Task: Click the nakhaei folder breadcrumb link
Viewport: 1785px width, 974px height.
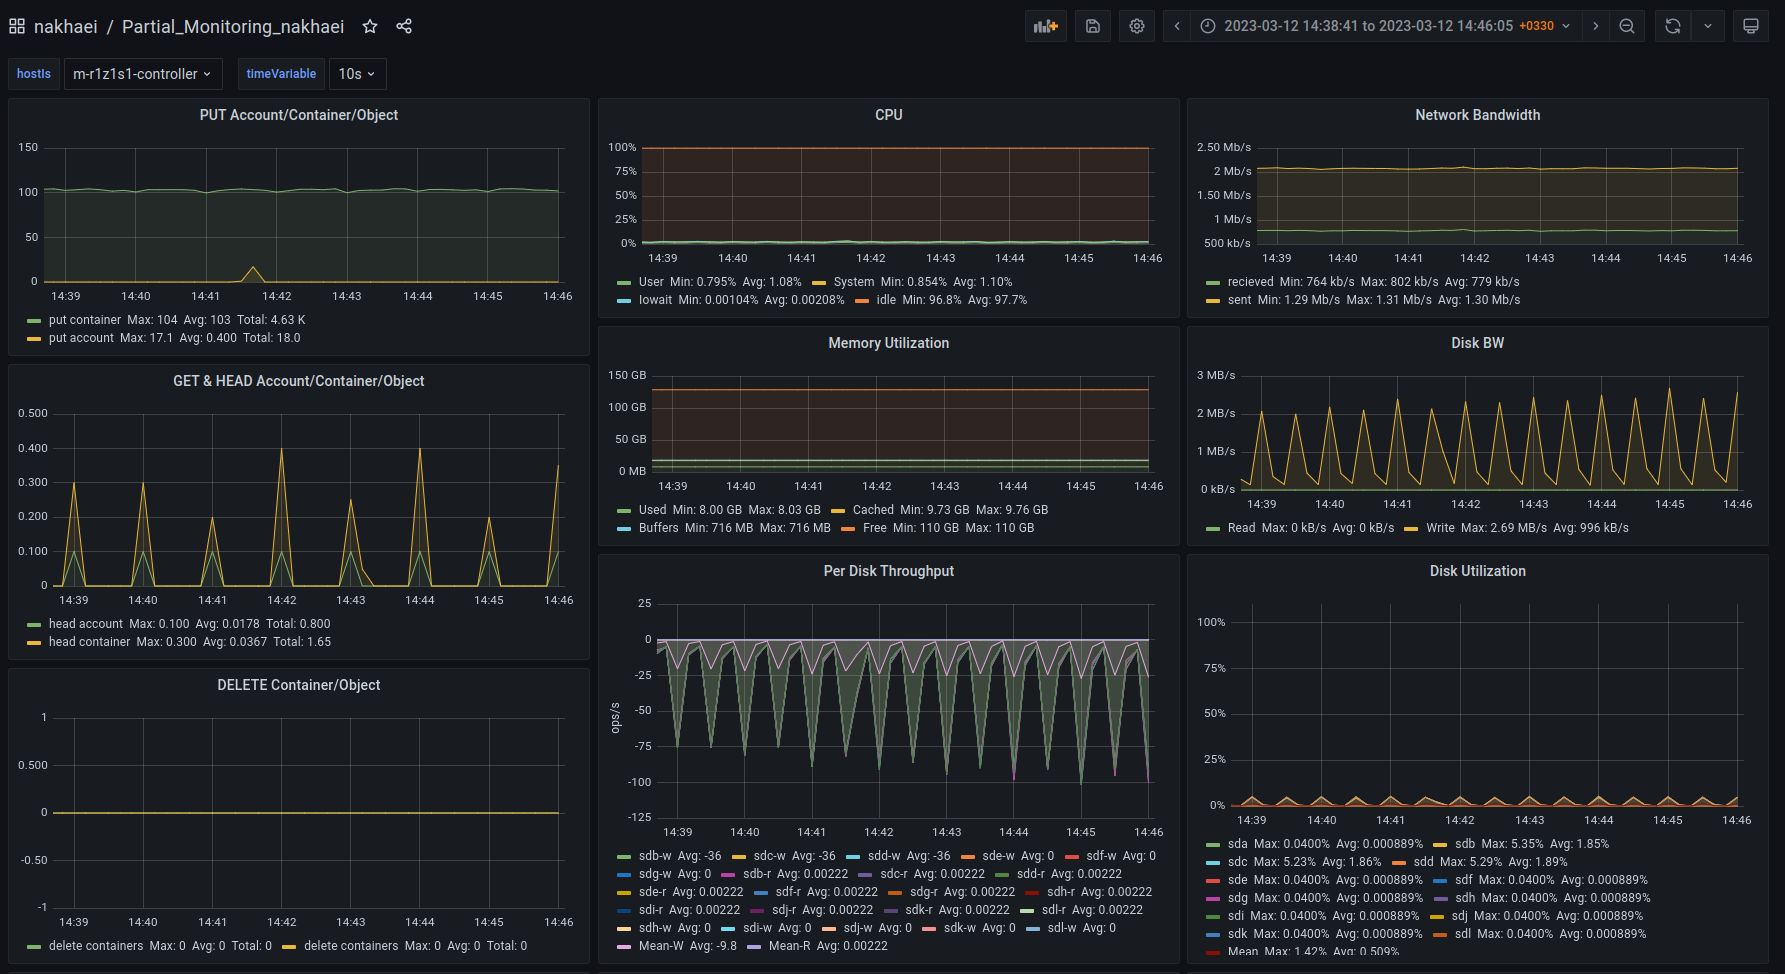Action: pyautogui.click(x=66, y=26)
